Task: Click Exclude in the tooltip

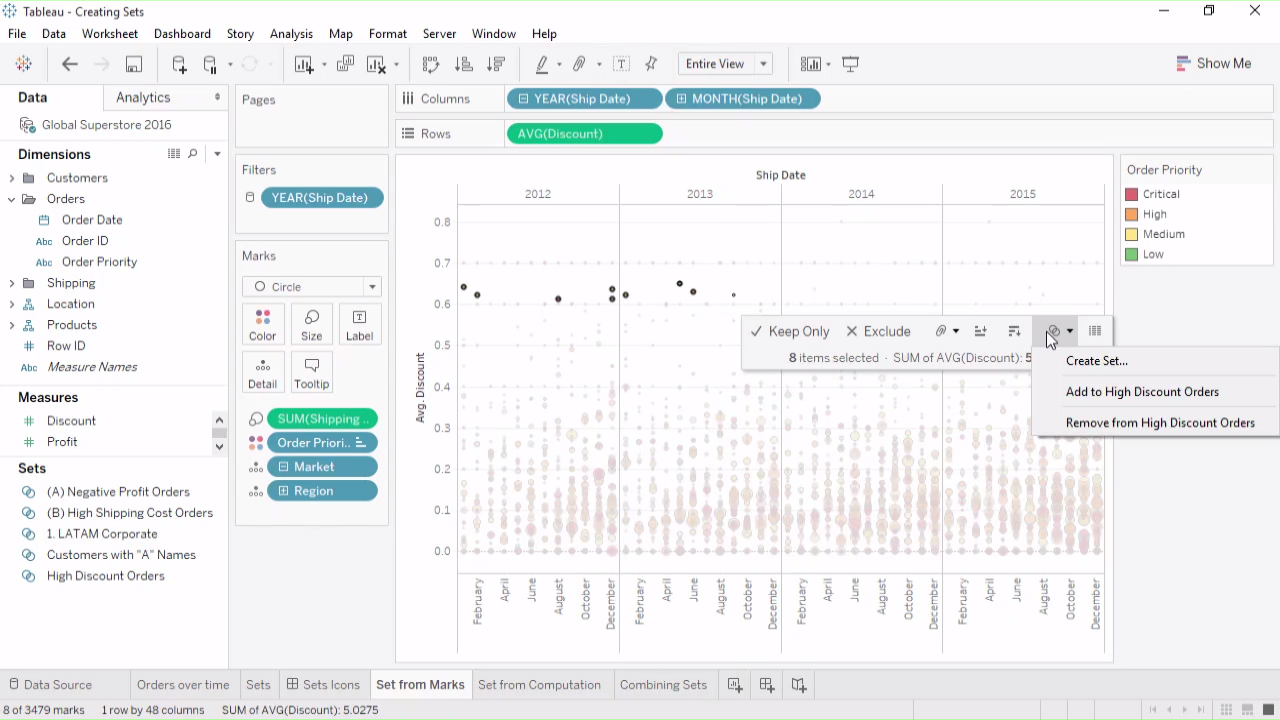Action: point(878,331)
